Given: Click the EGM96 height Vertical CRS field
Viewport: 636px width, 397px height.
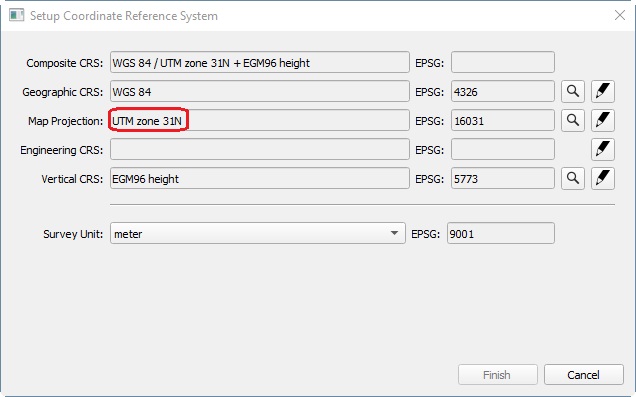Looking at the screenshot, I should [x=260, y=178].
